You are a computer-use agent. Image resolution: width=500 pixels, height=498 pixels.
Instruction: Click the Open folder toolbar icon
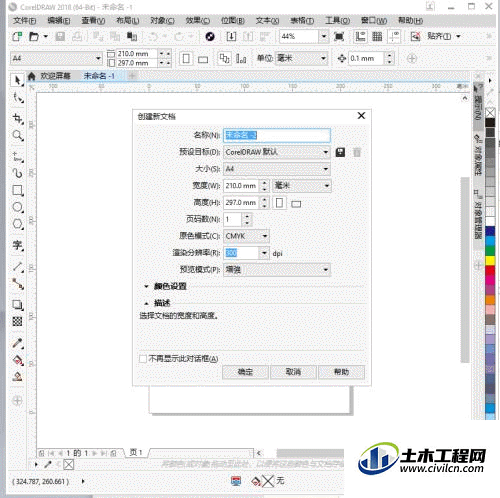tap(34, 36)
